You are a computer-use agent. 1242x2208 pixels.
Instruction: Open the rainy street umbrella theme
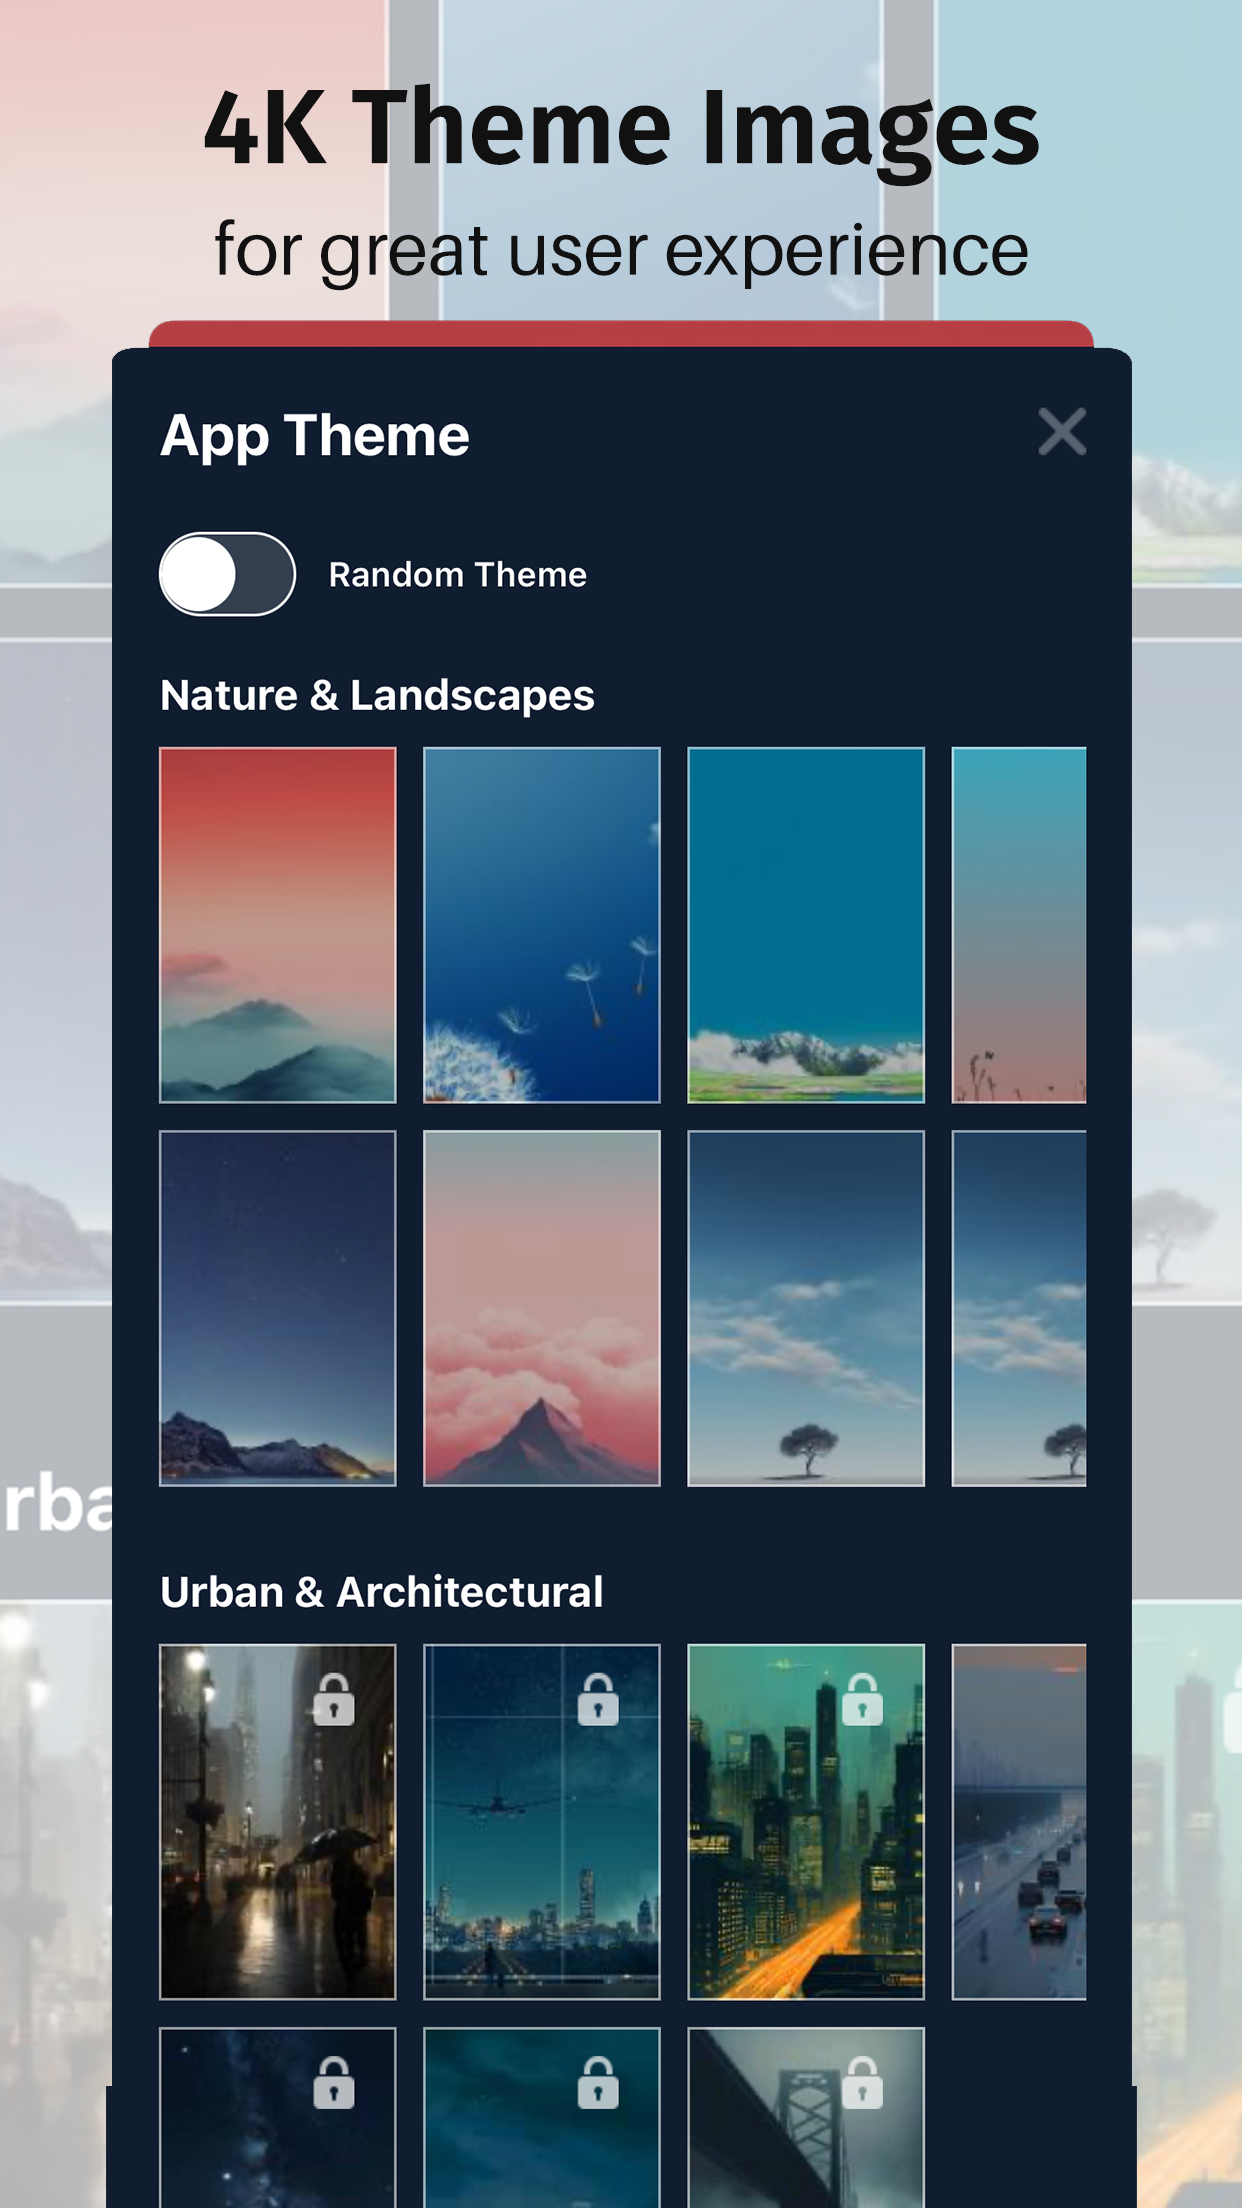pyautogui.click(x=278, y=1822)
